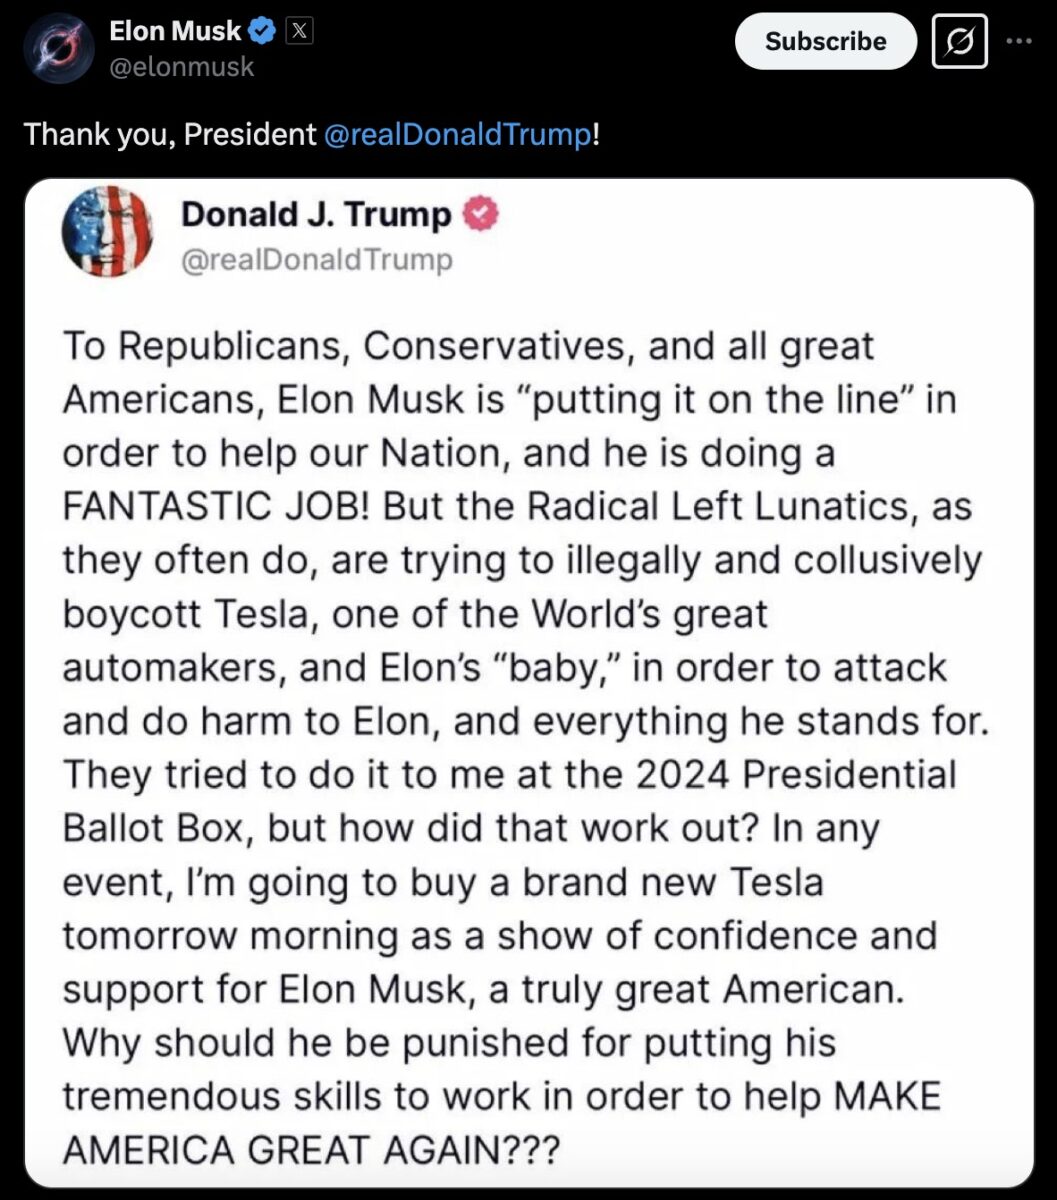Screen dimensions: 1057x1200
Task: Click the X affiliation badge beside Elon Musk
Action: pyautogui.click(x=299, y=32)
